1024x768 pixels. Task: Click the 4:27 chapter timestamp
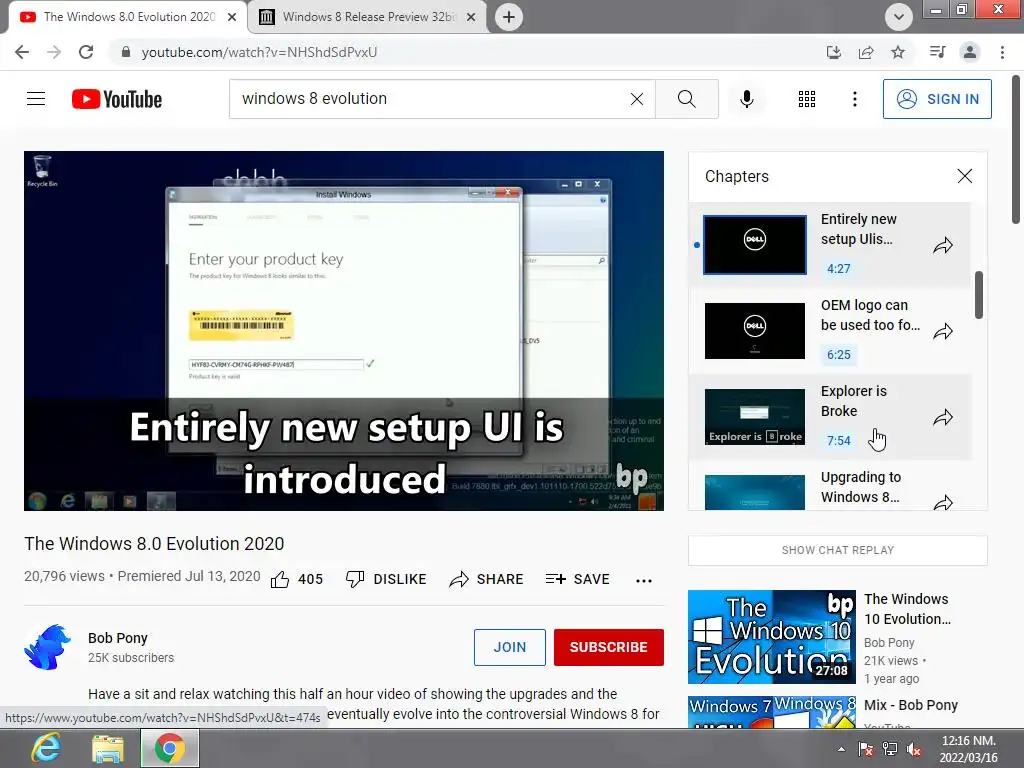point(839,268)
